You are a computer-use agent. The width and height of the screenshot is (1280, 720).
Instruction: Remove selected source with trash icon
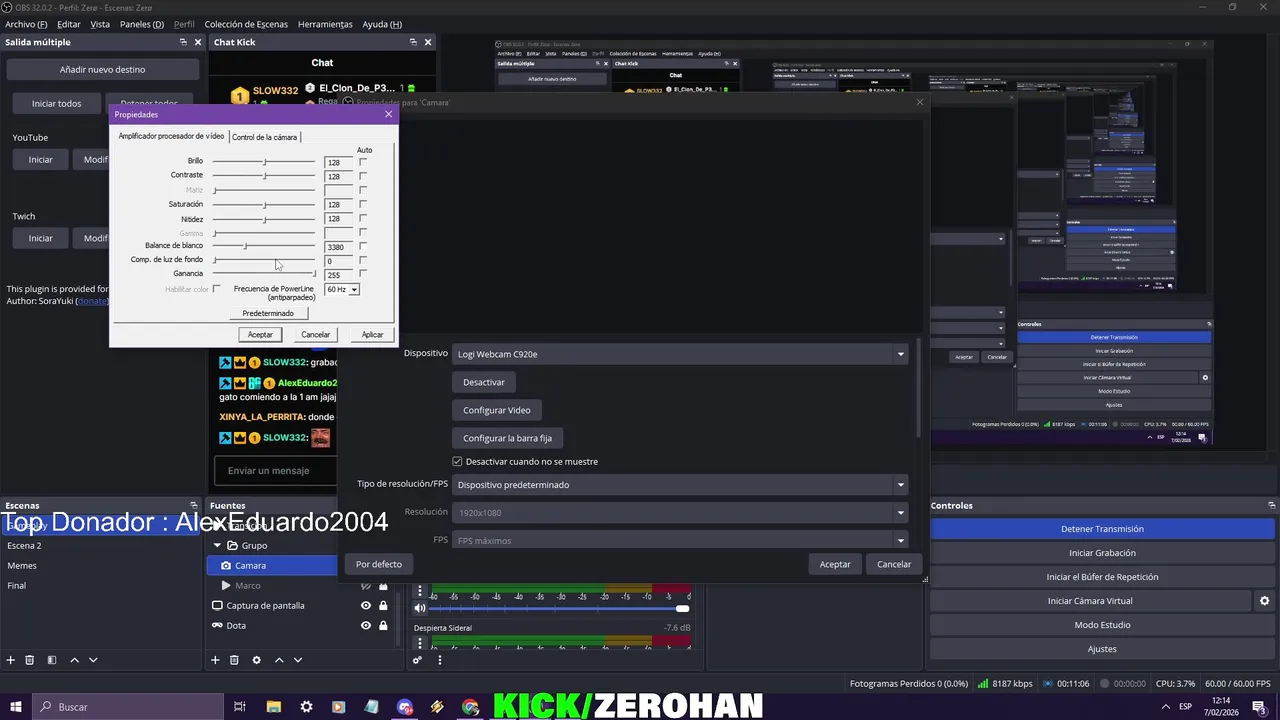tap(234, 660)
